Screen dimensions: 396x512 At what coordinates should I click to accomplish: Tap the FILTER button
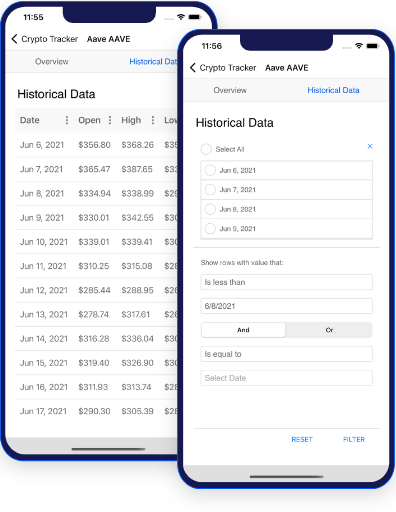354,439
